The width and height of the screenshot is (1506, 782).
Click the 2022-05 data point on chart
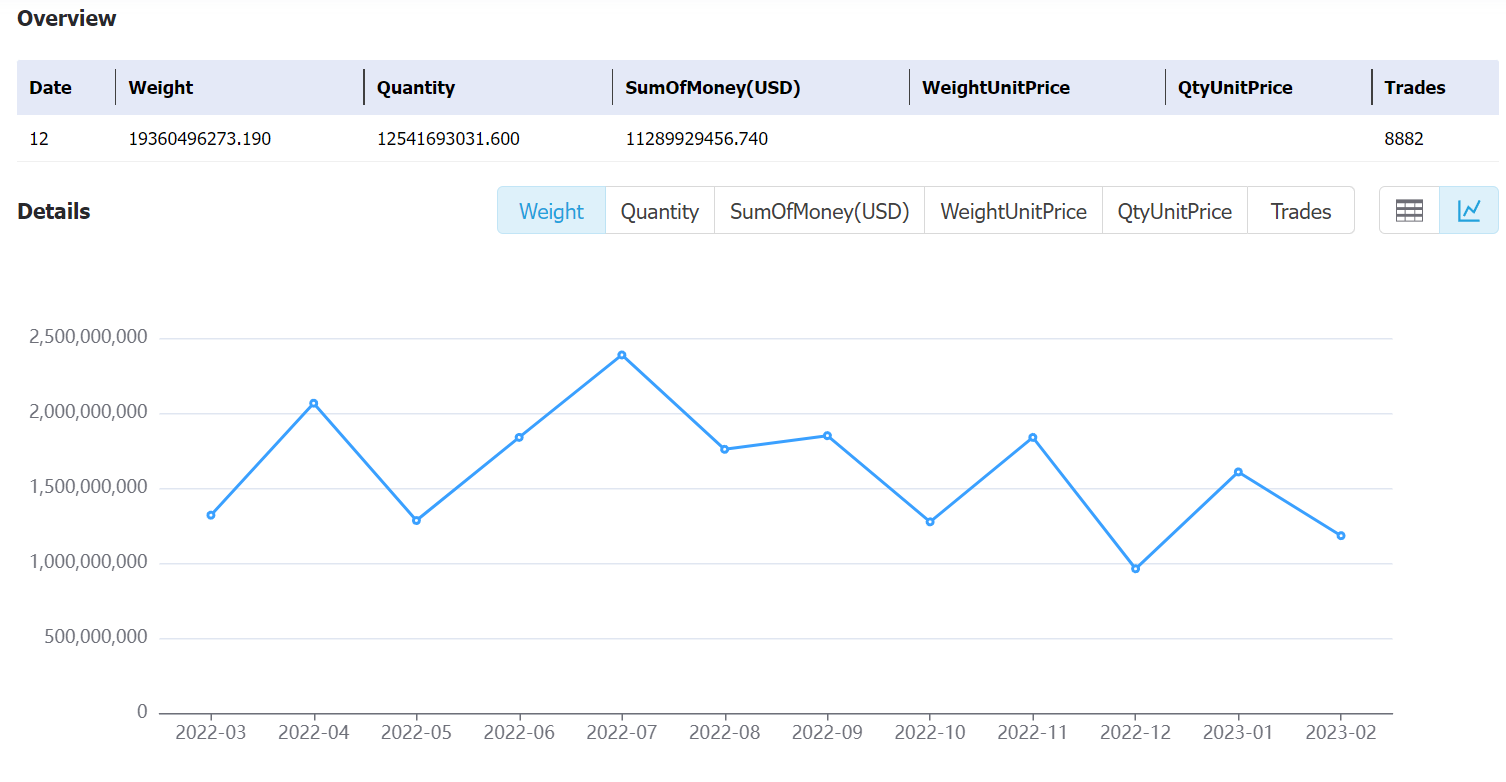tap(416, 520)
